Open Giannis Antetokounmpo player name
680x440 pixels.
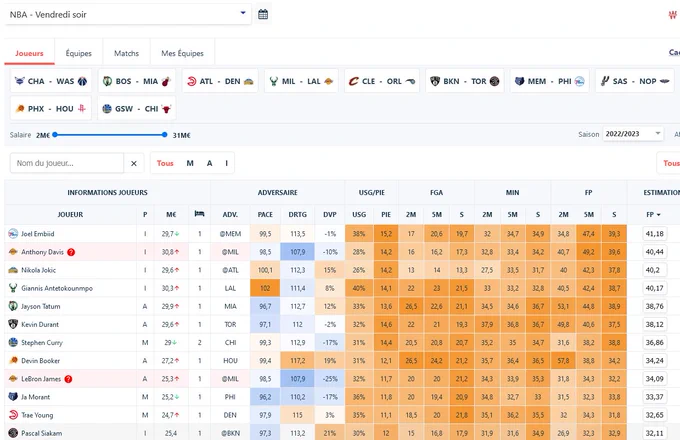[x=57, y=288]
